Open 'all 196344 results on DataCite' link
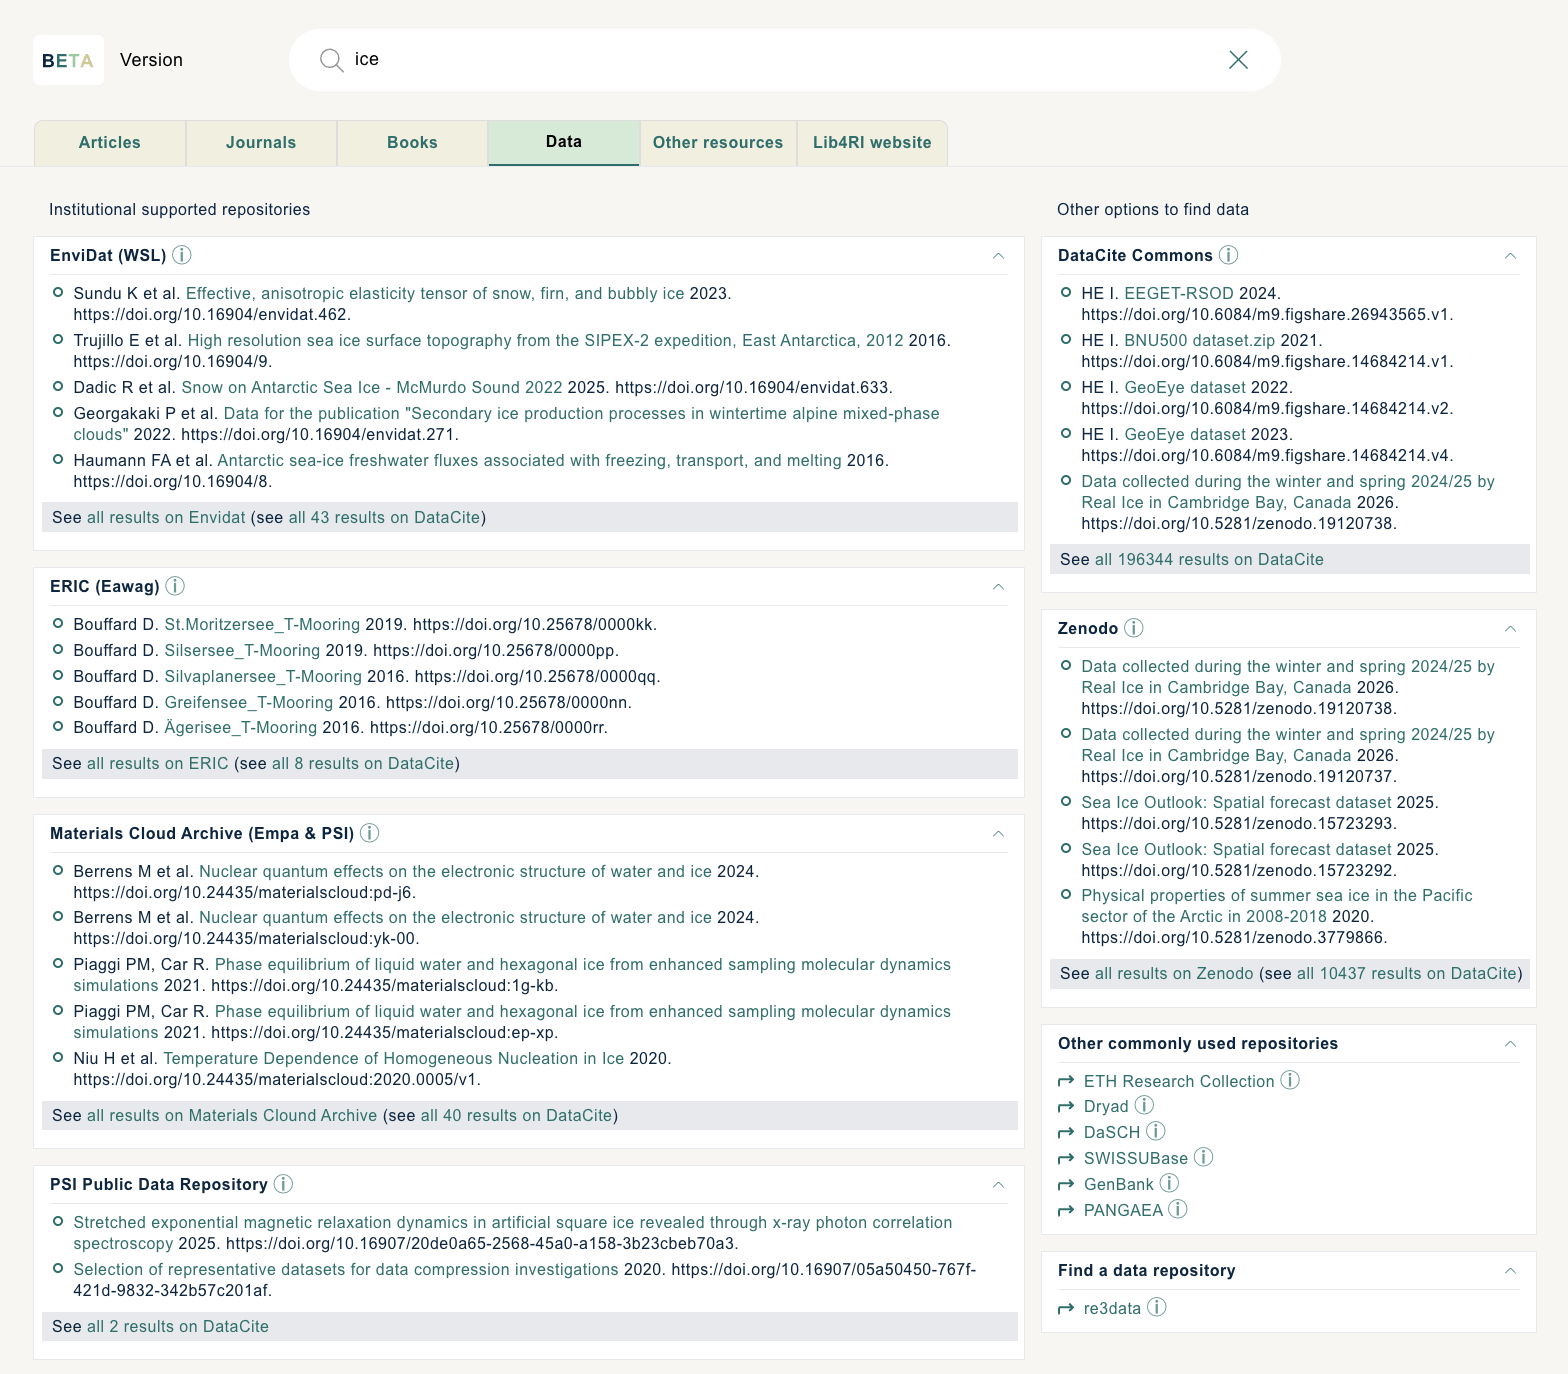Viewport: 1568px width, 1374px height. point(1209,559)
